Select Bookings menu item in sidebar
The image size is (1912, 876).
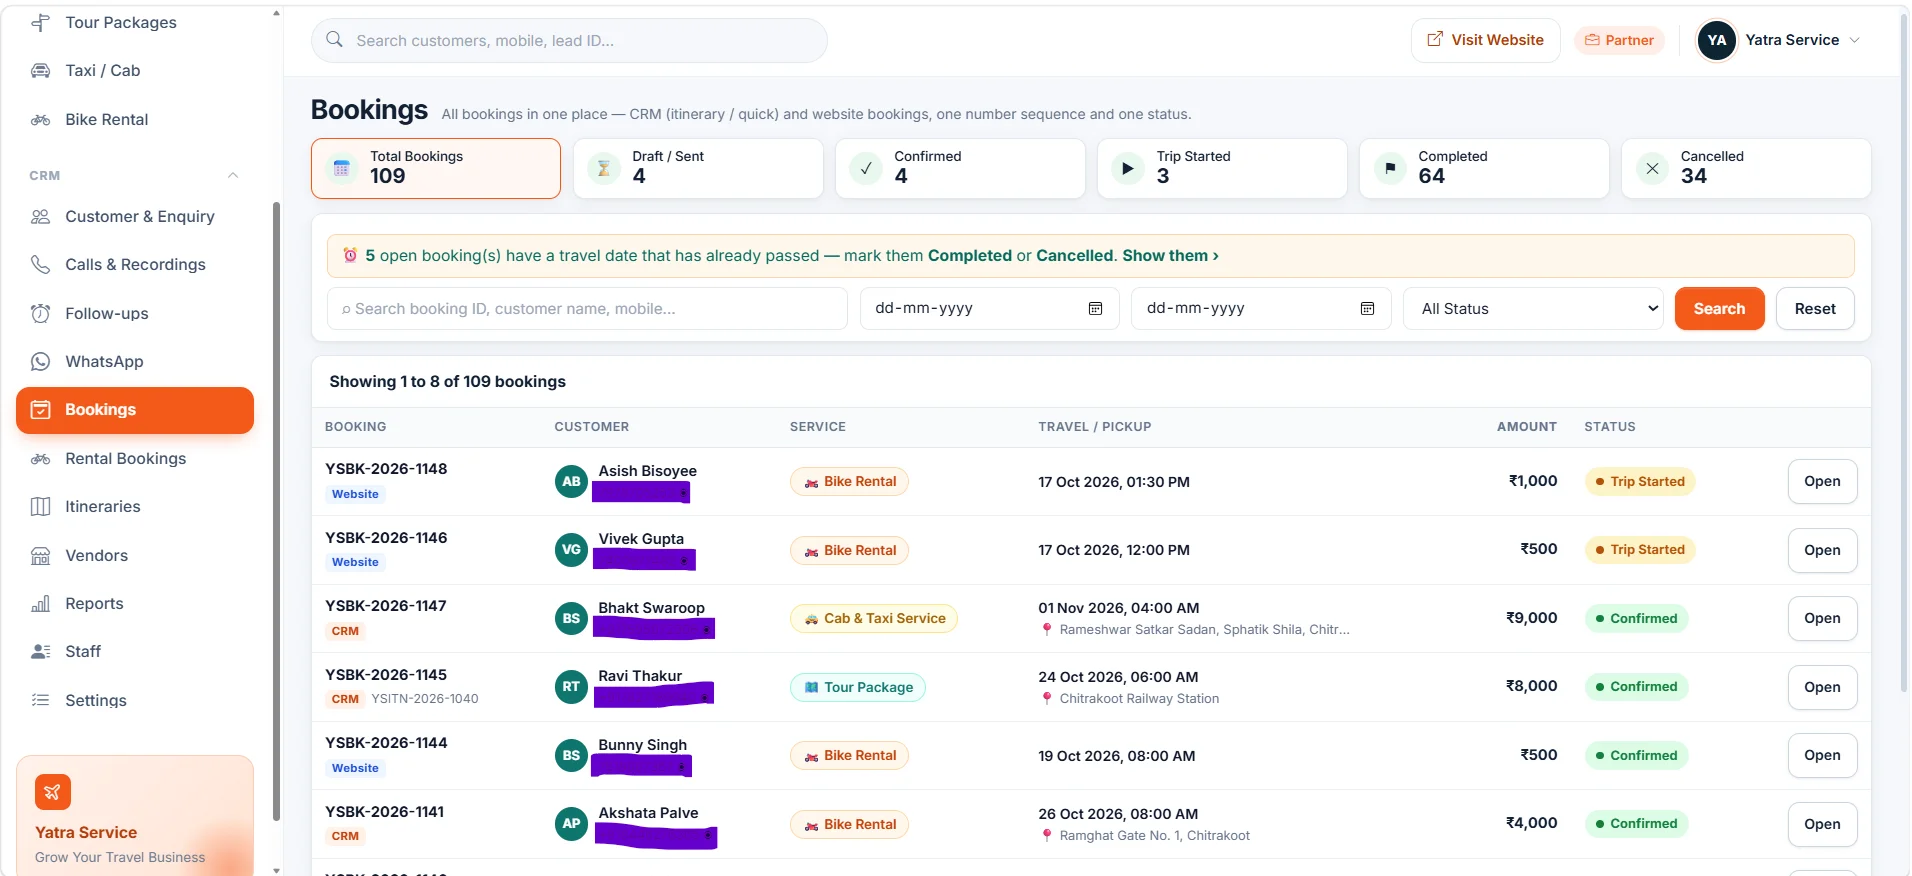[x=135, y=410]
